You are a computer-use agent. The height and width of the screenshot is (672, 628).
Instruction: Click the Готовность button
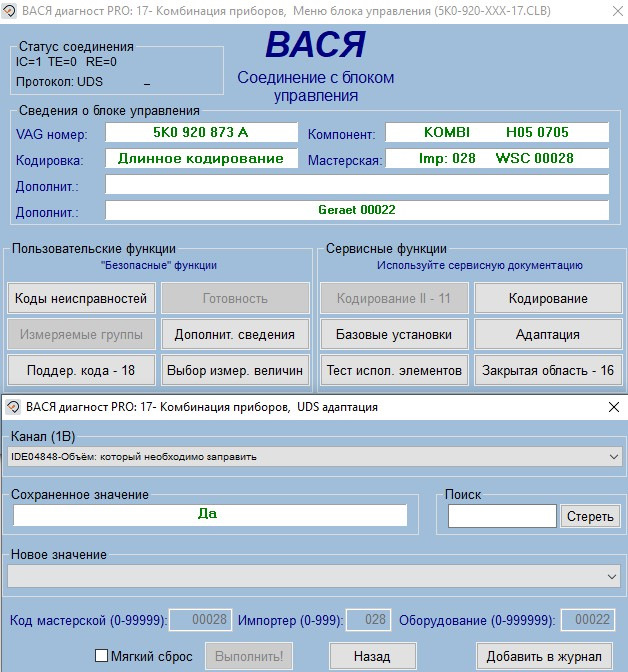pyautogui.click(x=235, y=298)
